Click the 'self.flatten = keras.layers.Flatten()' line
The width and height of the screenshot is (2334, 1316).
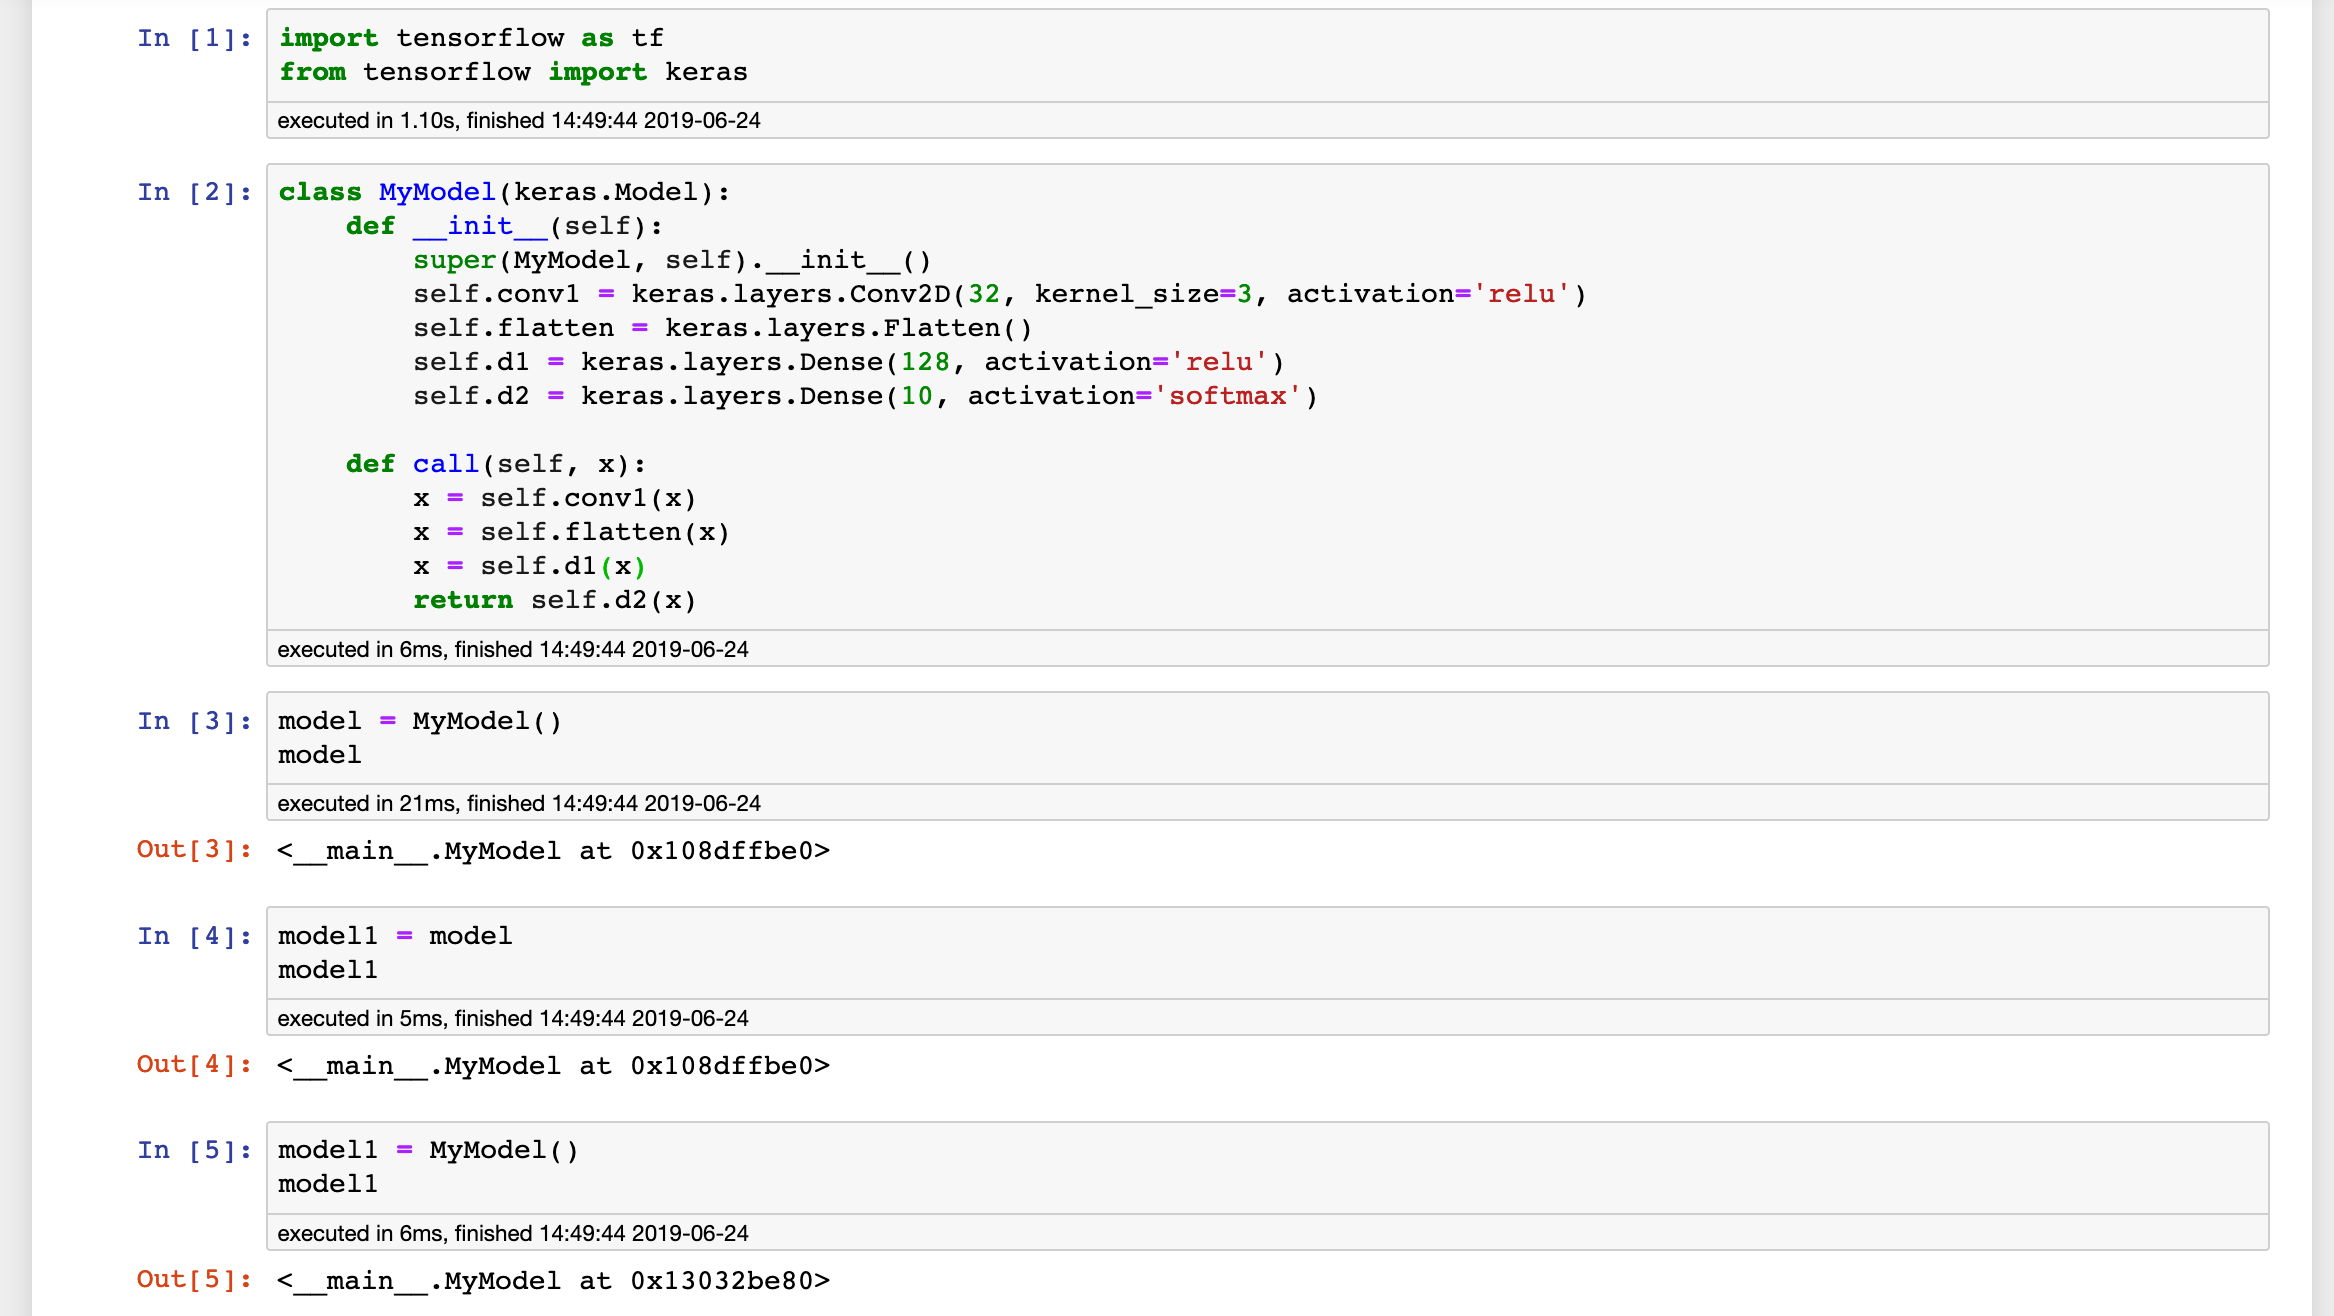[x=722, y=328]
